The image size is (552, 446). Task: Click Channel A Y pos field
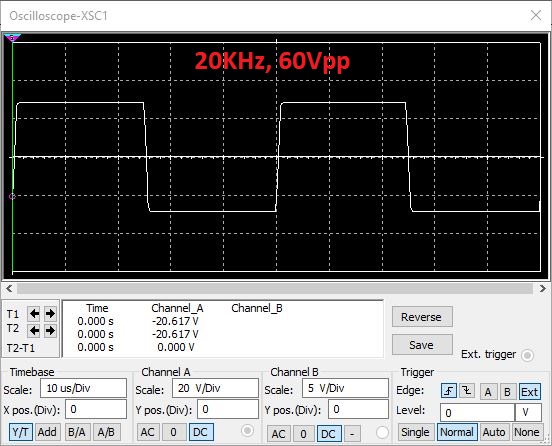tap(228, 409)
